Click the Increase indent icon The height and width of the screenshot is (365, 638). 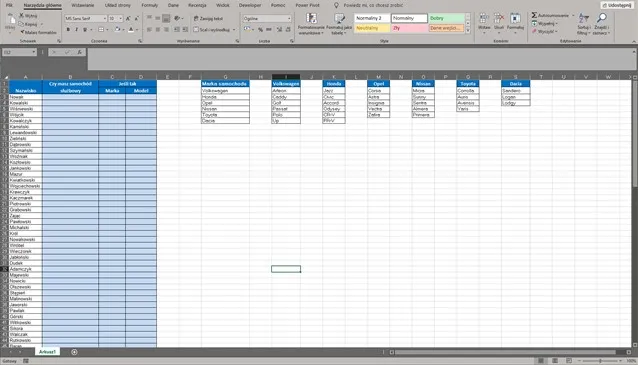coord(185,30)
